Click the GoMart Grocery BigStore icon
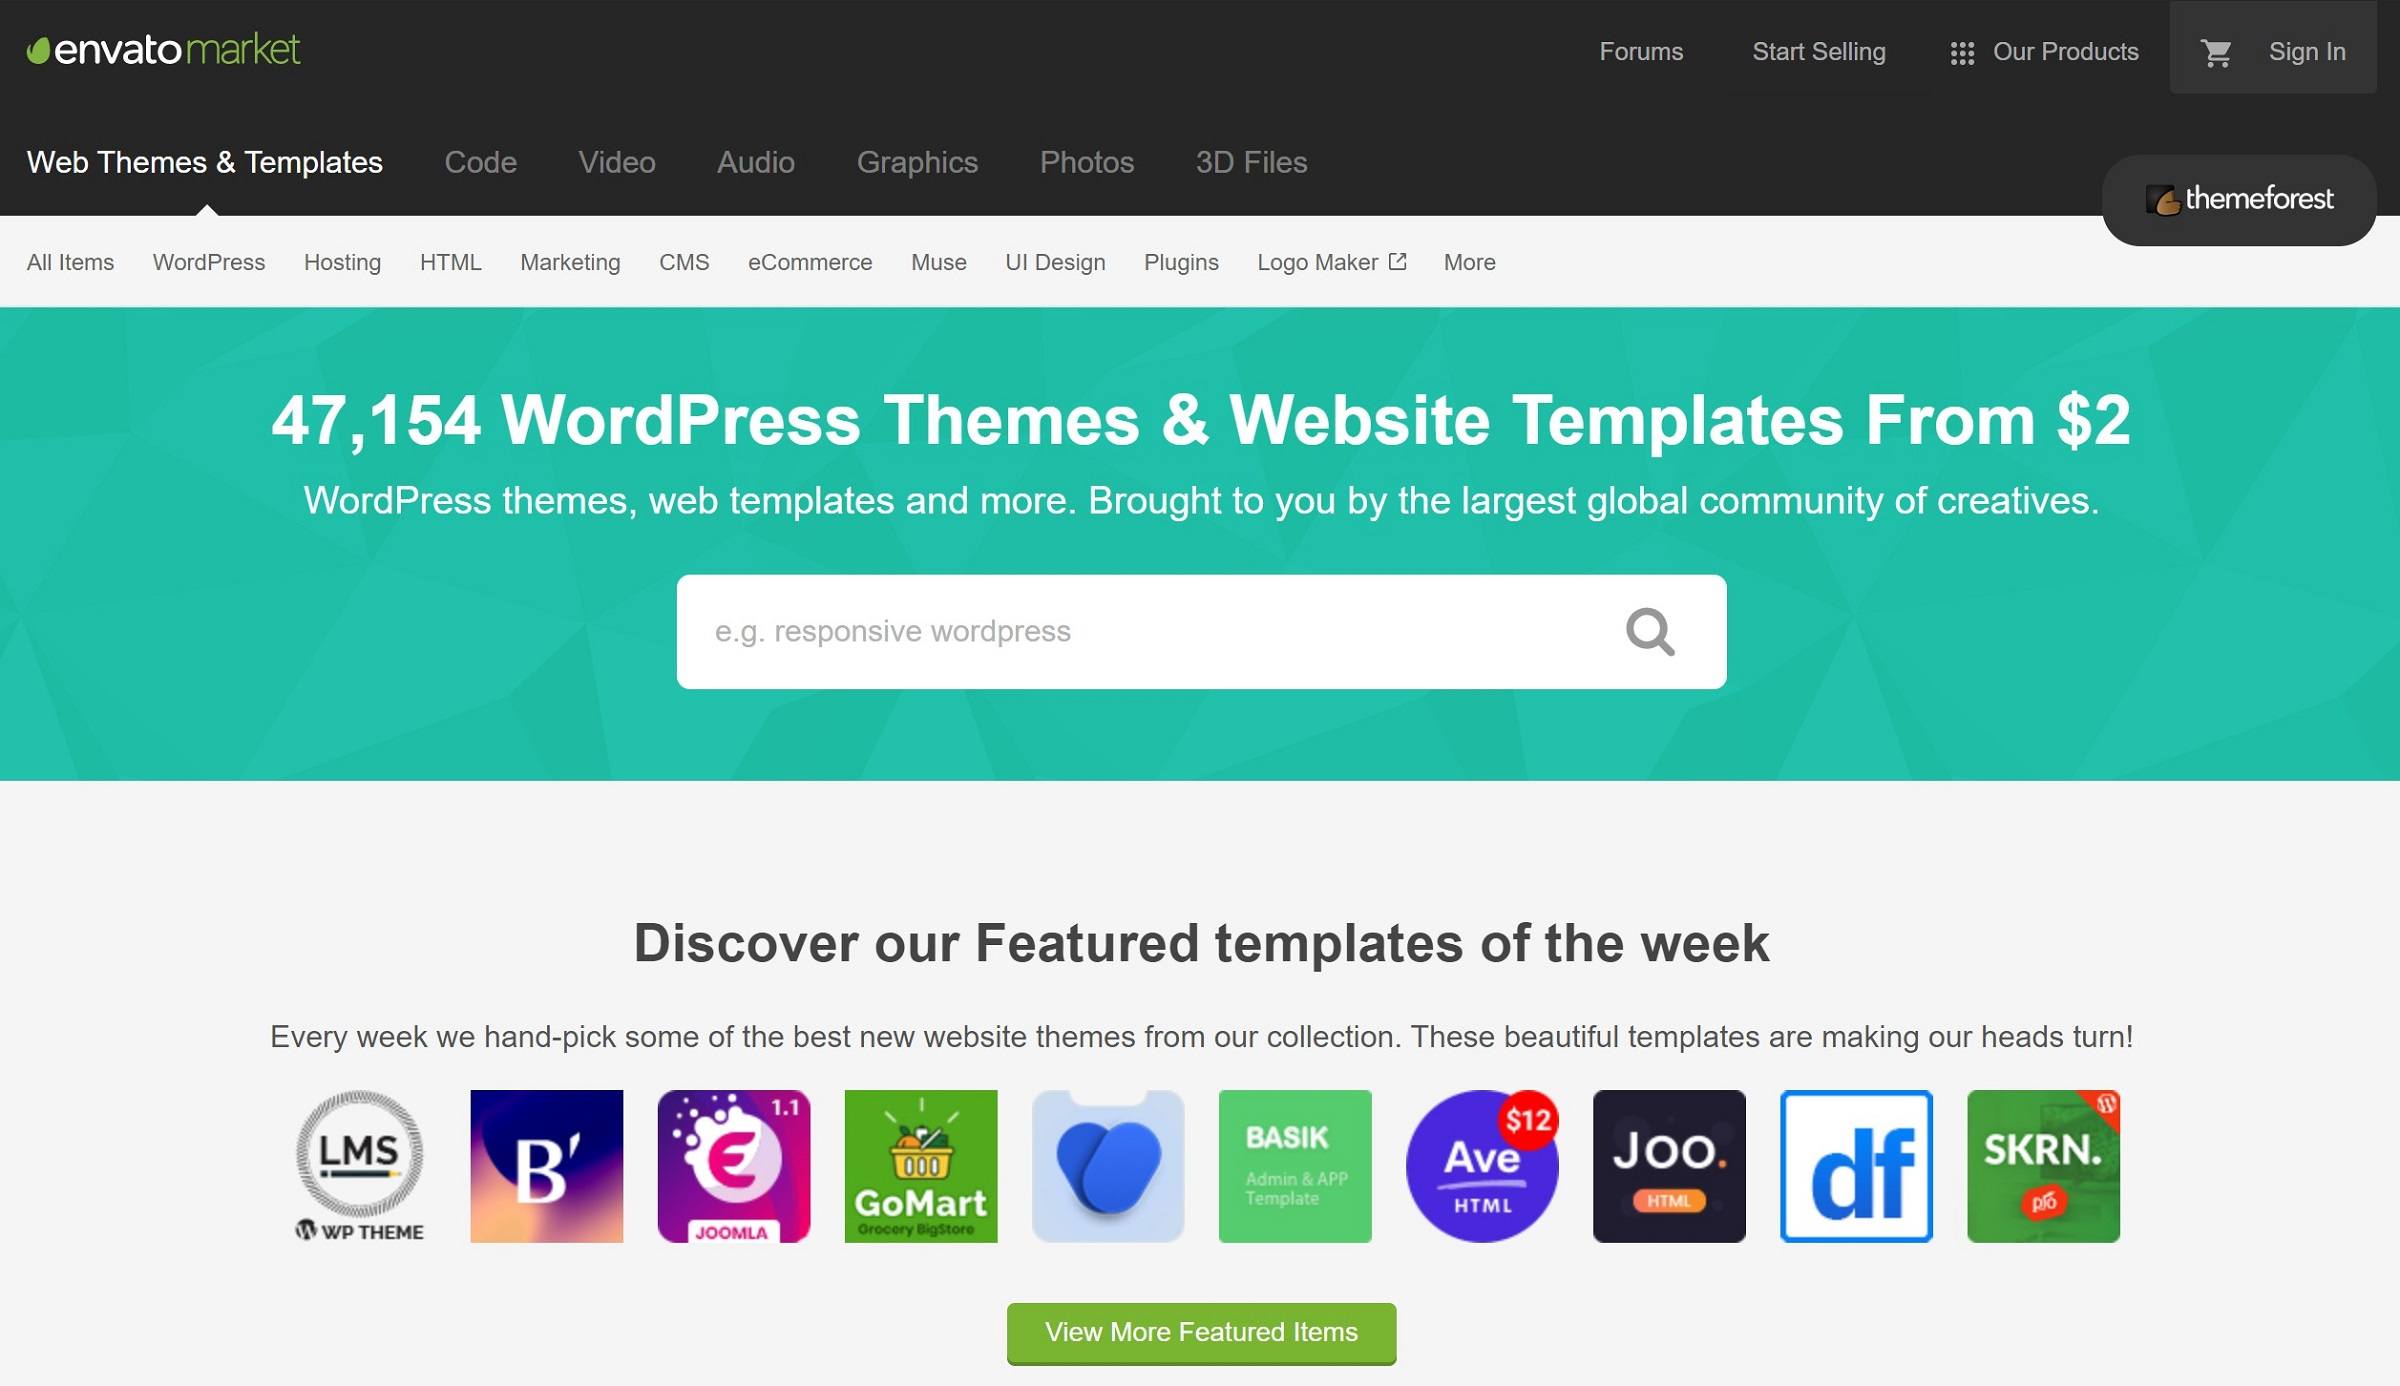 point(919,1167)
